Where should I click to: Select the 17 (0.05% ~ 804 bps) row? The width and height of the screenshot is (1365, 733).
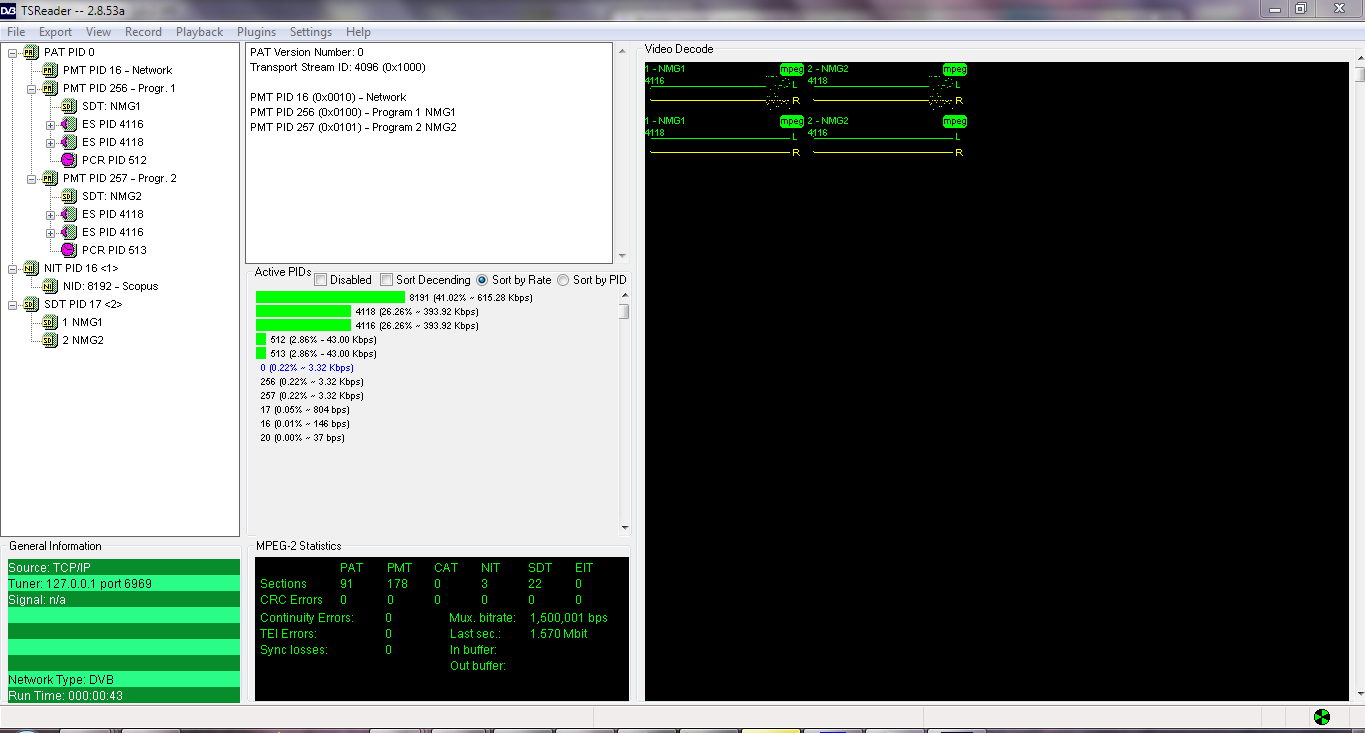point(304,409)
